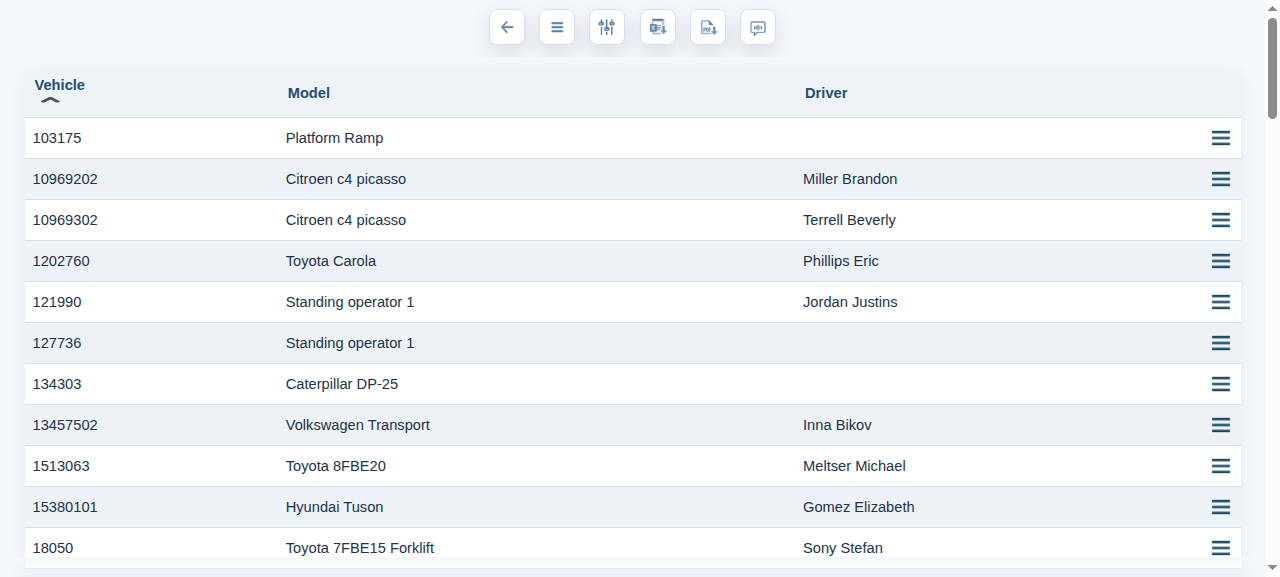The height and width of the screenshot is (577, 1280).
Task: Open row menu for Terrell Beverly
Action: click(1221, 220)
